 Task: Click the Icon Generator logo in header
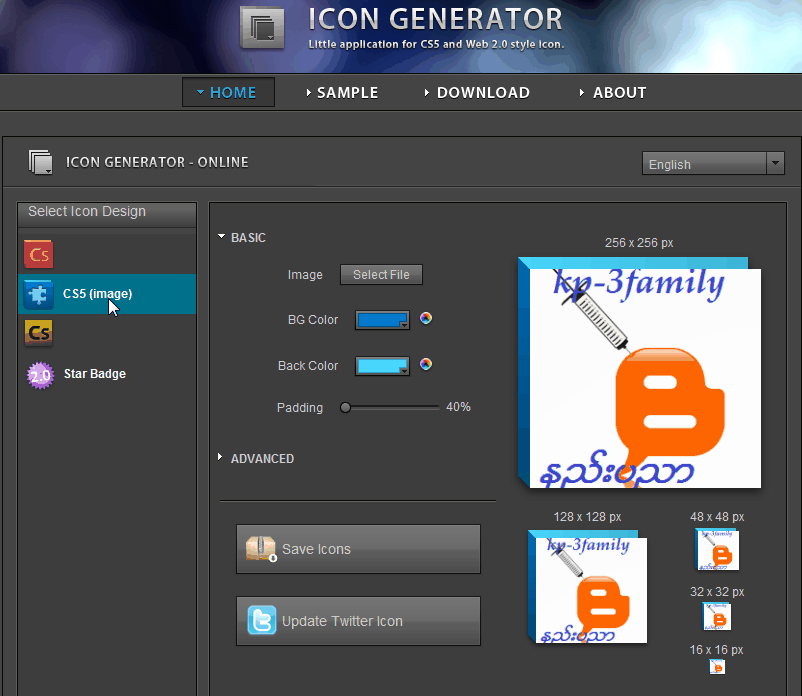(262, 28)
